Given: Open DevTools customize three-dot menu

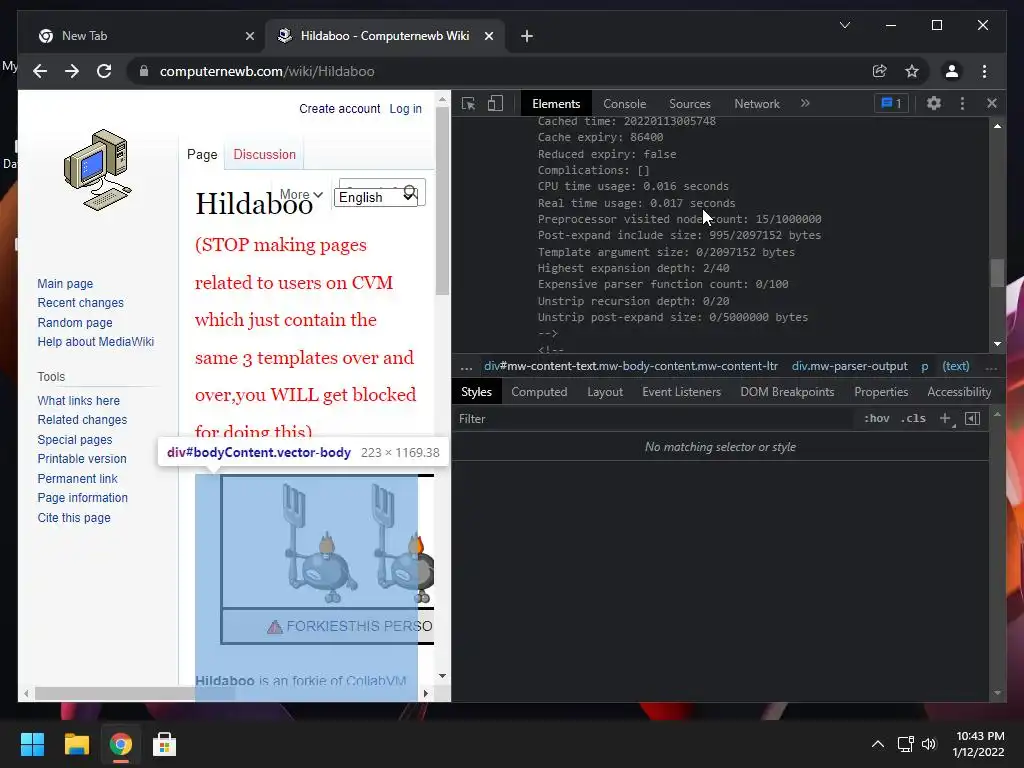Looking at the screenshot, I should pos(962,103).
